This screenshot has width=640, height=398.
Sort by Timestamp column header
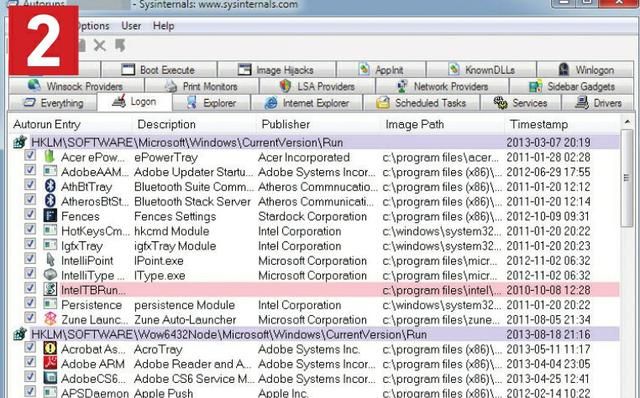click(562, 124)
